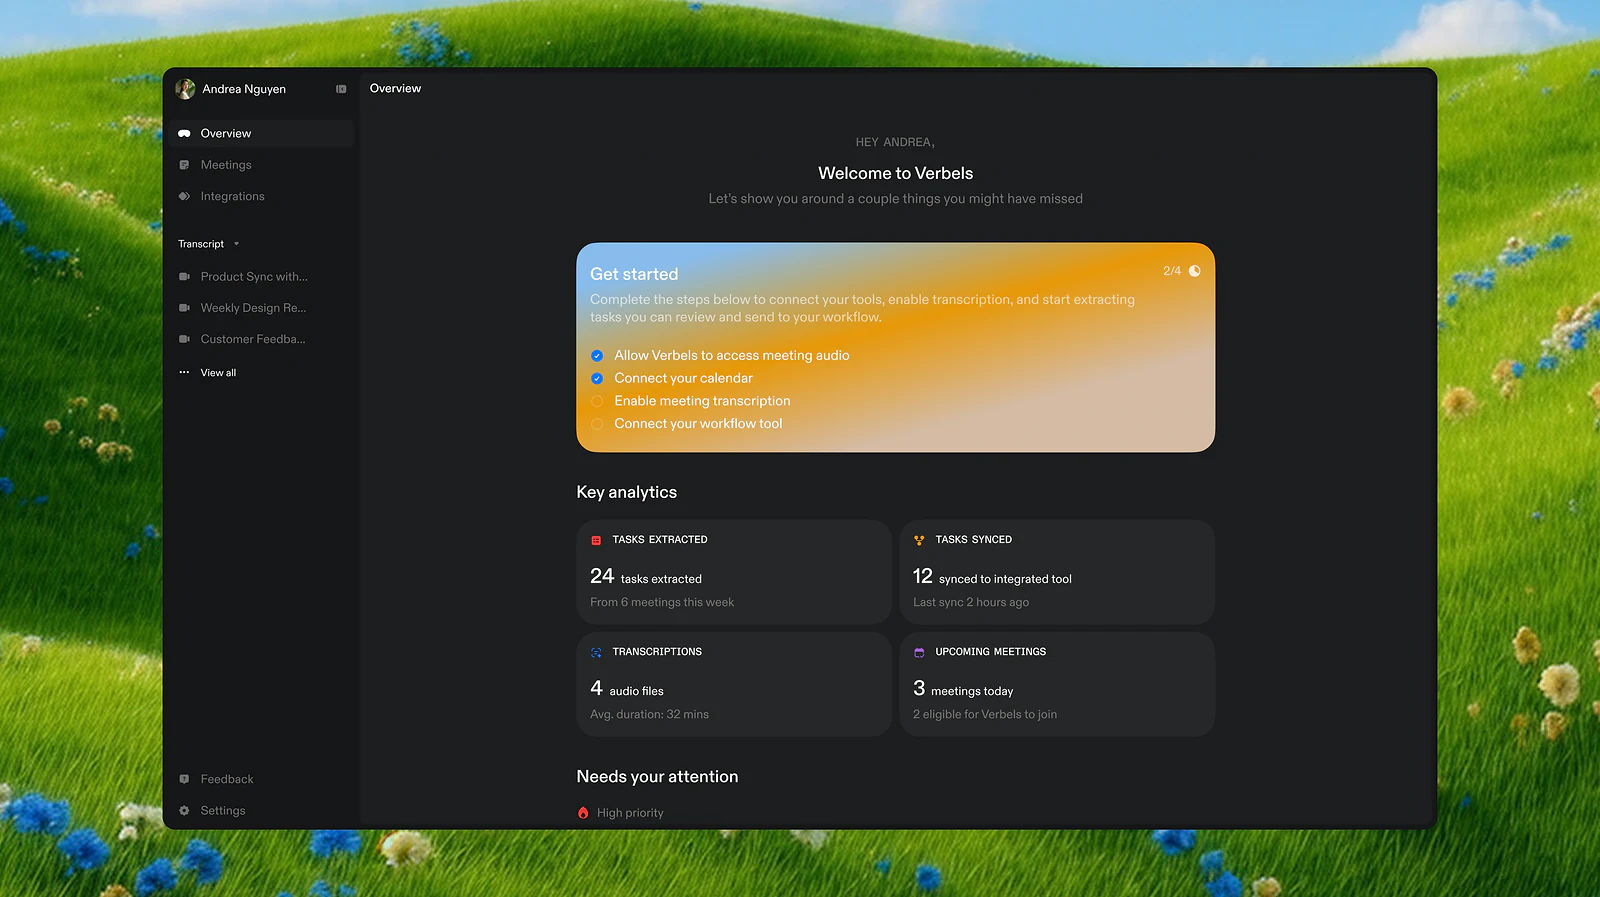Click the Needs your attention heading
Screen dimensions: 1600x897
[x=658, y=777]
